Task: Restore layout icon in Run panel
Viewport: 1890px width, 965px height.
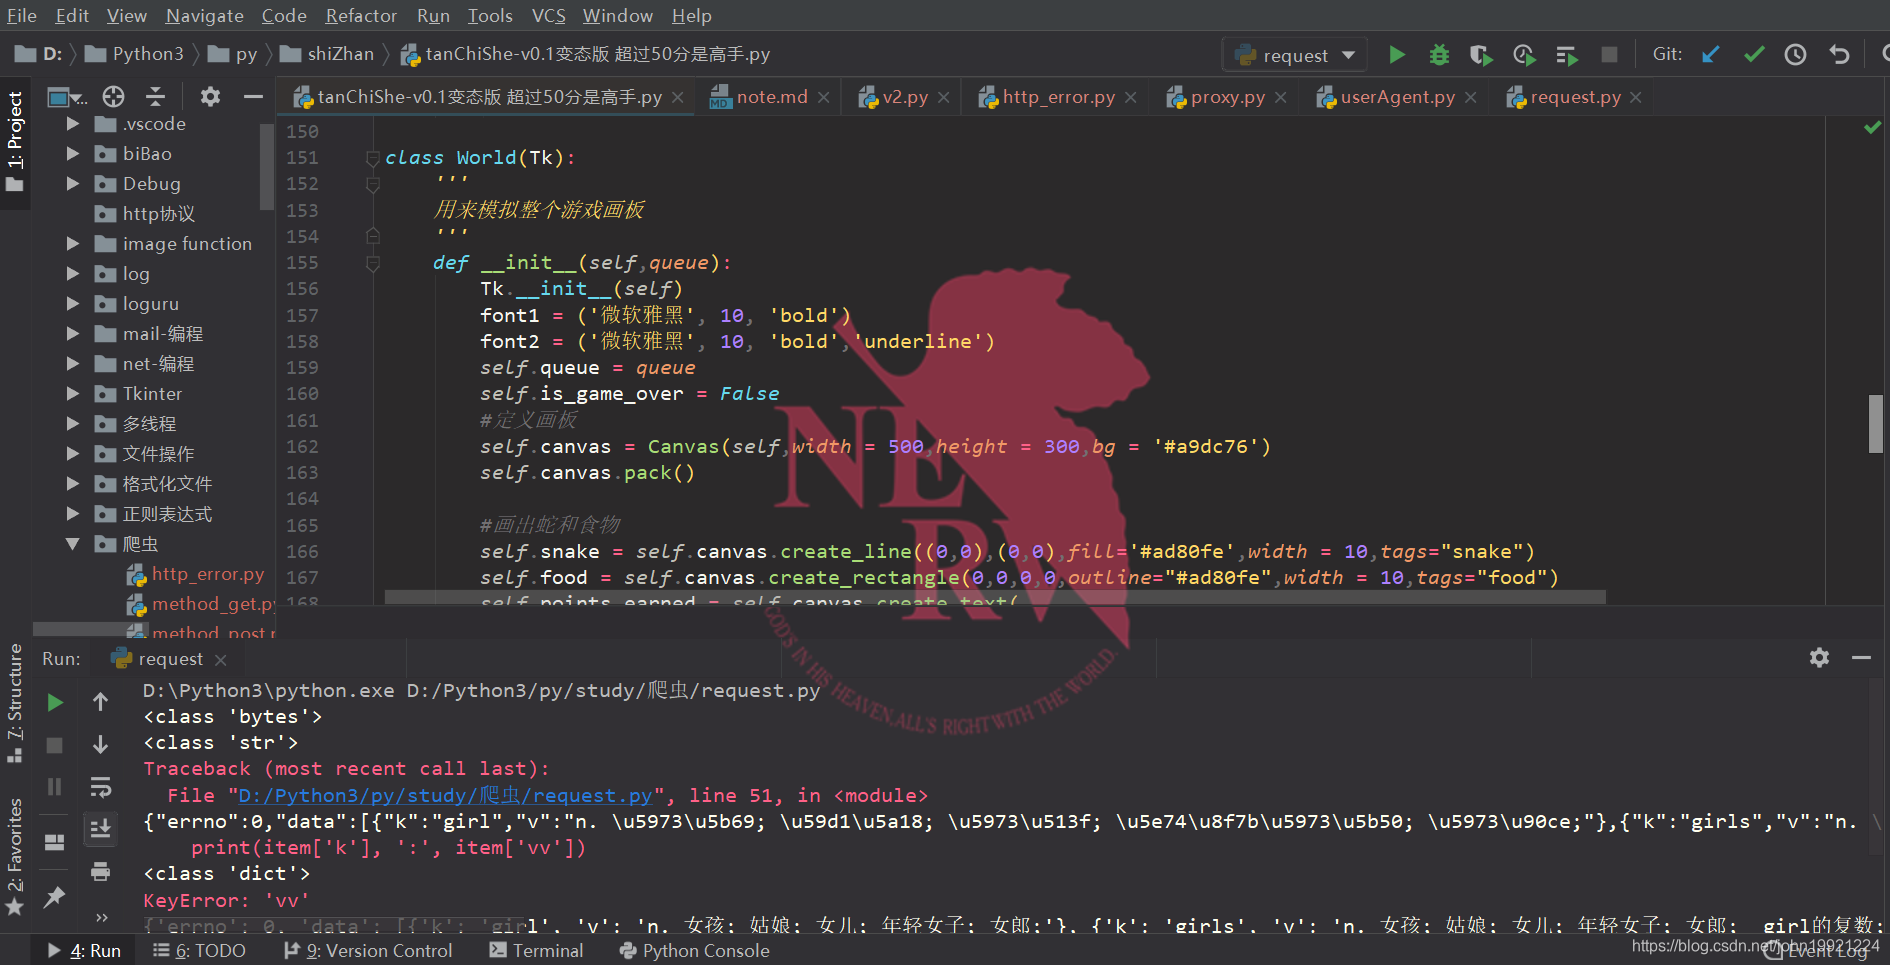Action: click(x=55, y=842)
